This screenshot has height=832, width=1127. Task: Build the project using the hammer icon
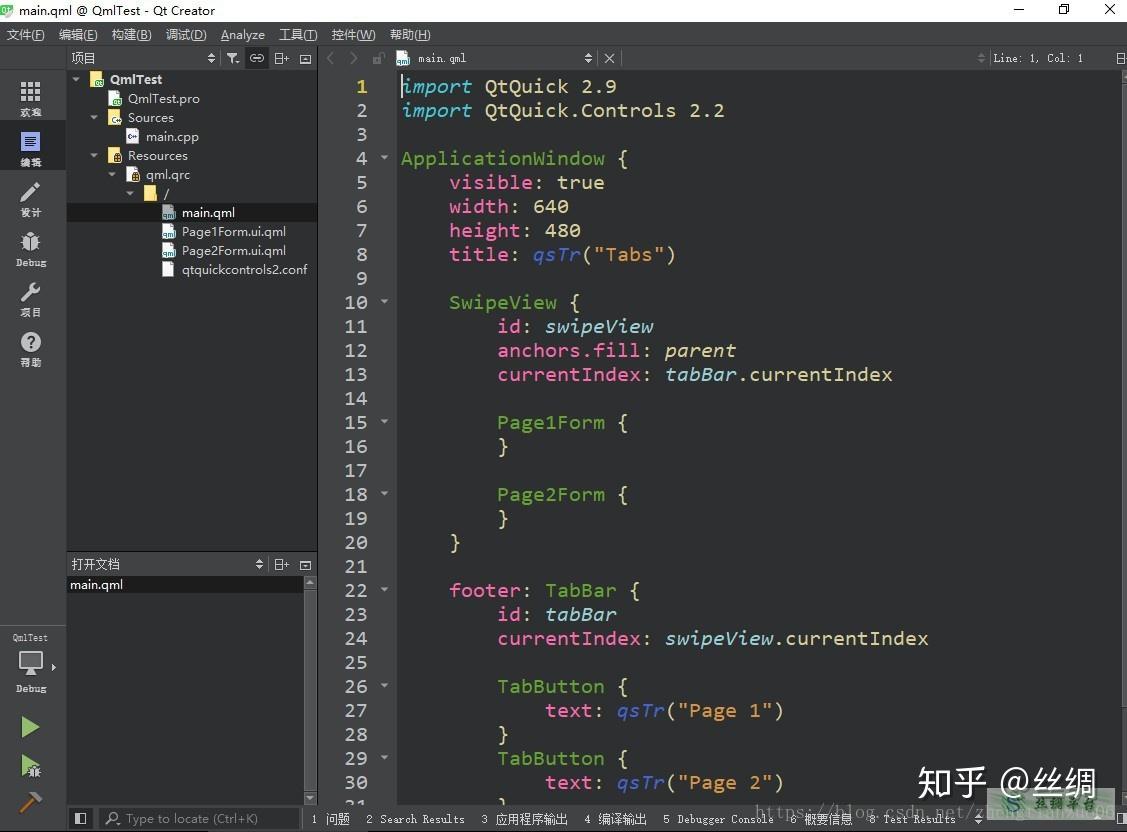pyautogui.click(x=31, y=802)
